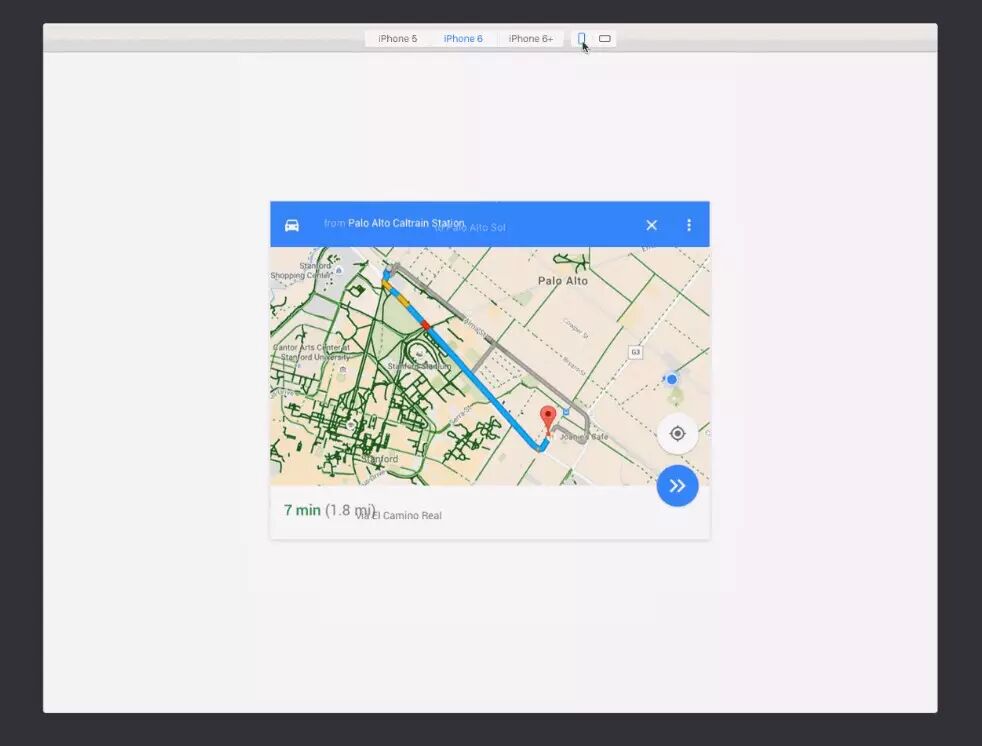Click the 'from Palo Alto Caltrain Station' field
The height and width of the screenshot is (746, 982).
[394, 223]
